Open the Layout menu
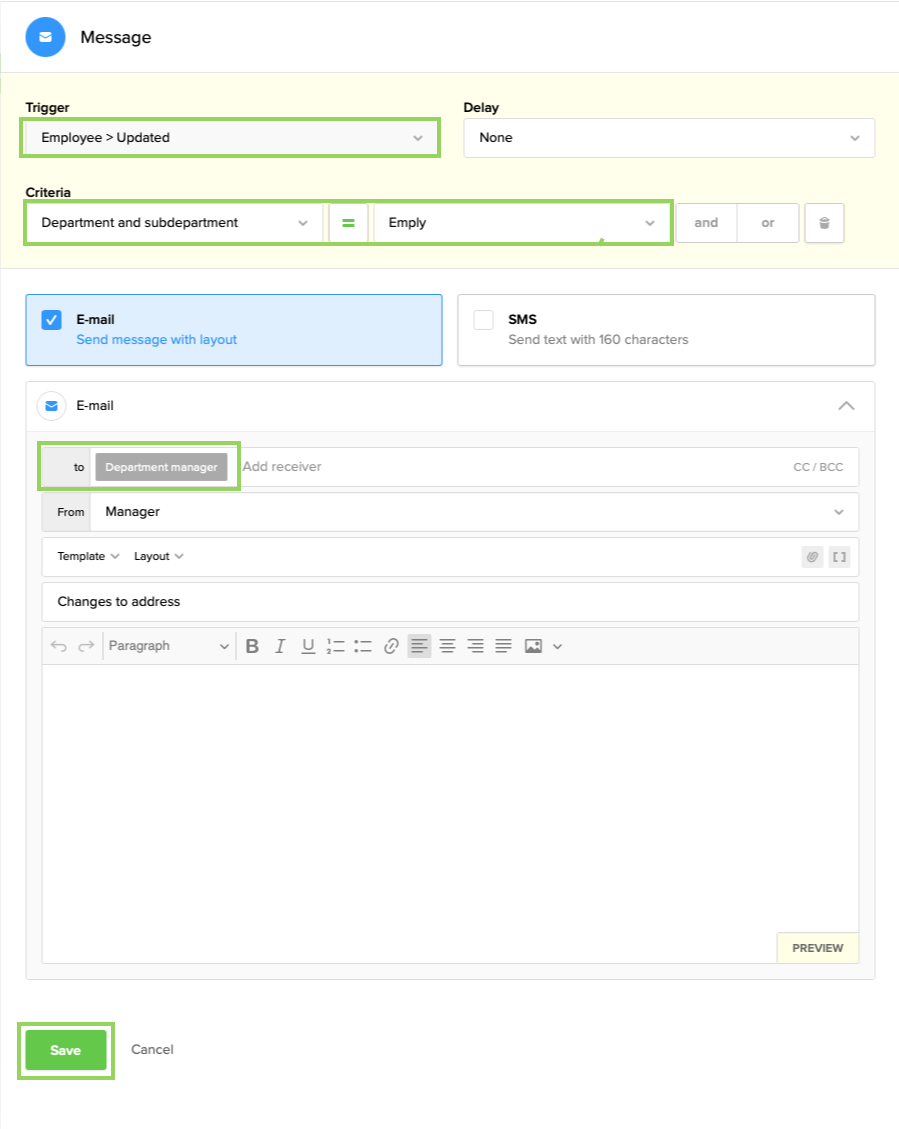The image size is (899, 1129). [x=159, y=557]
